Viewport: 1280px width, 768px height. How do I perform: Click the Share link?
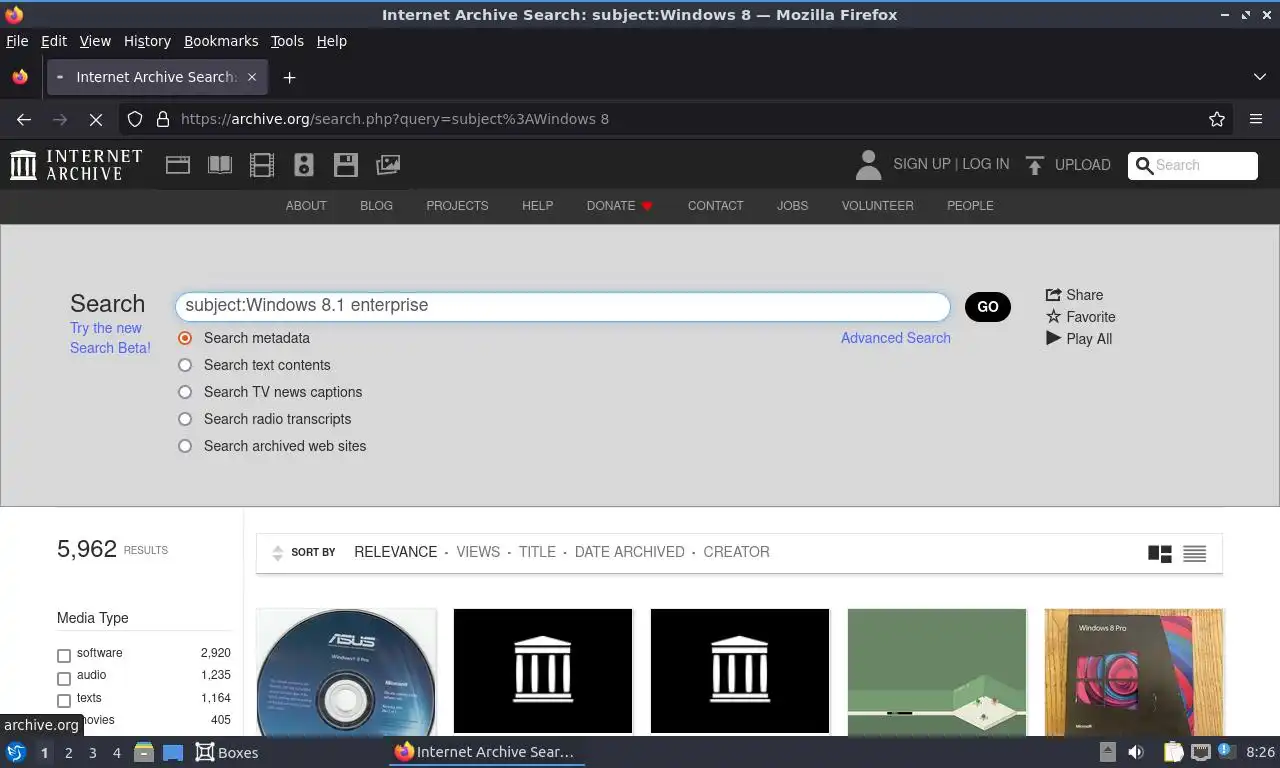[1074, 295]
